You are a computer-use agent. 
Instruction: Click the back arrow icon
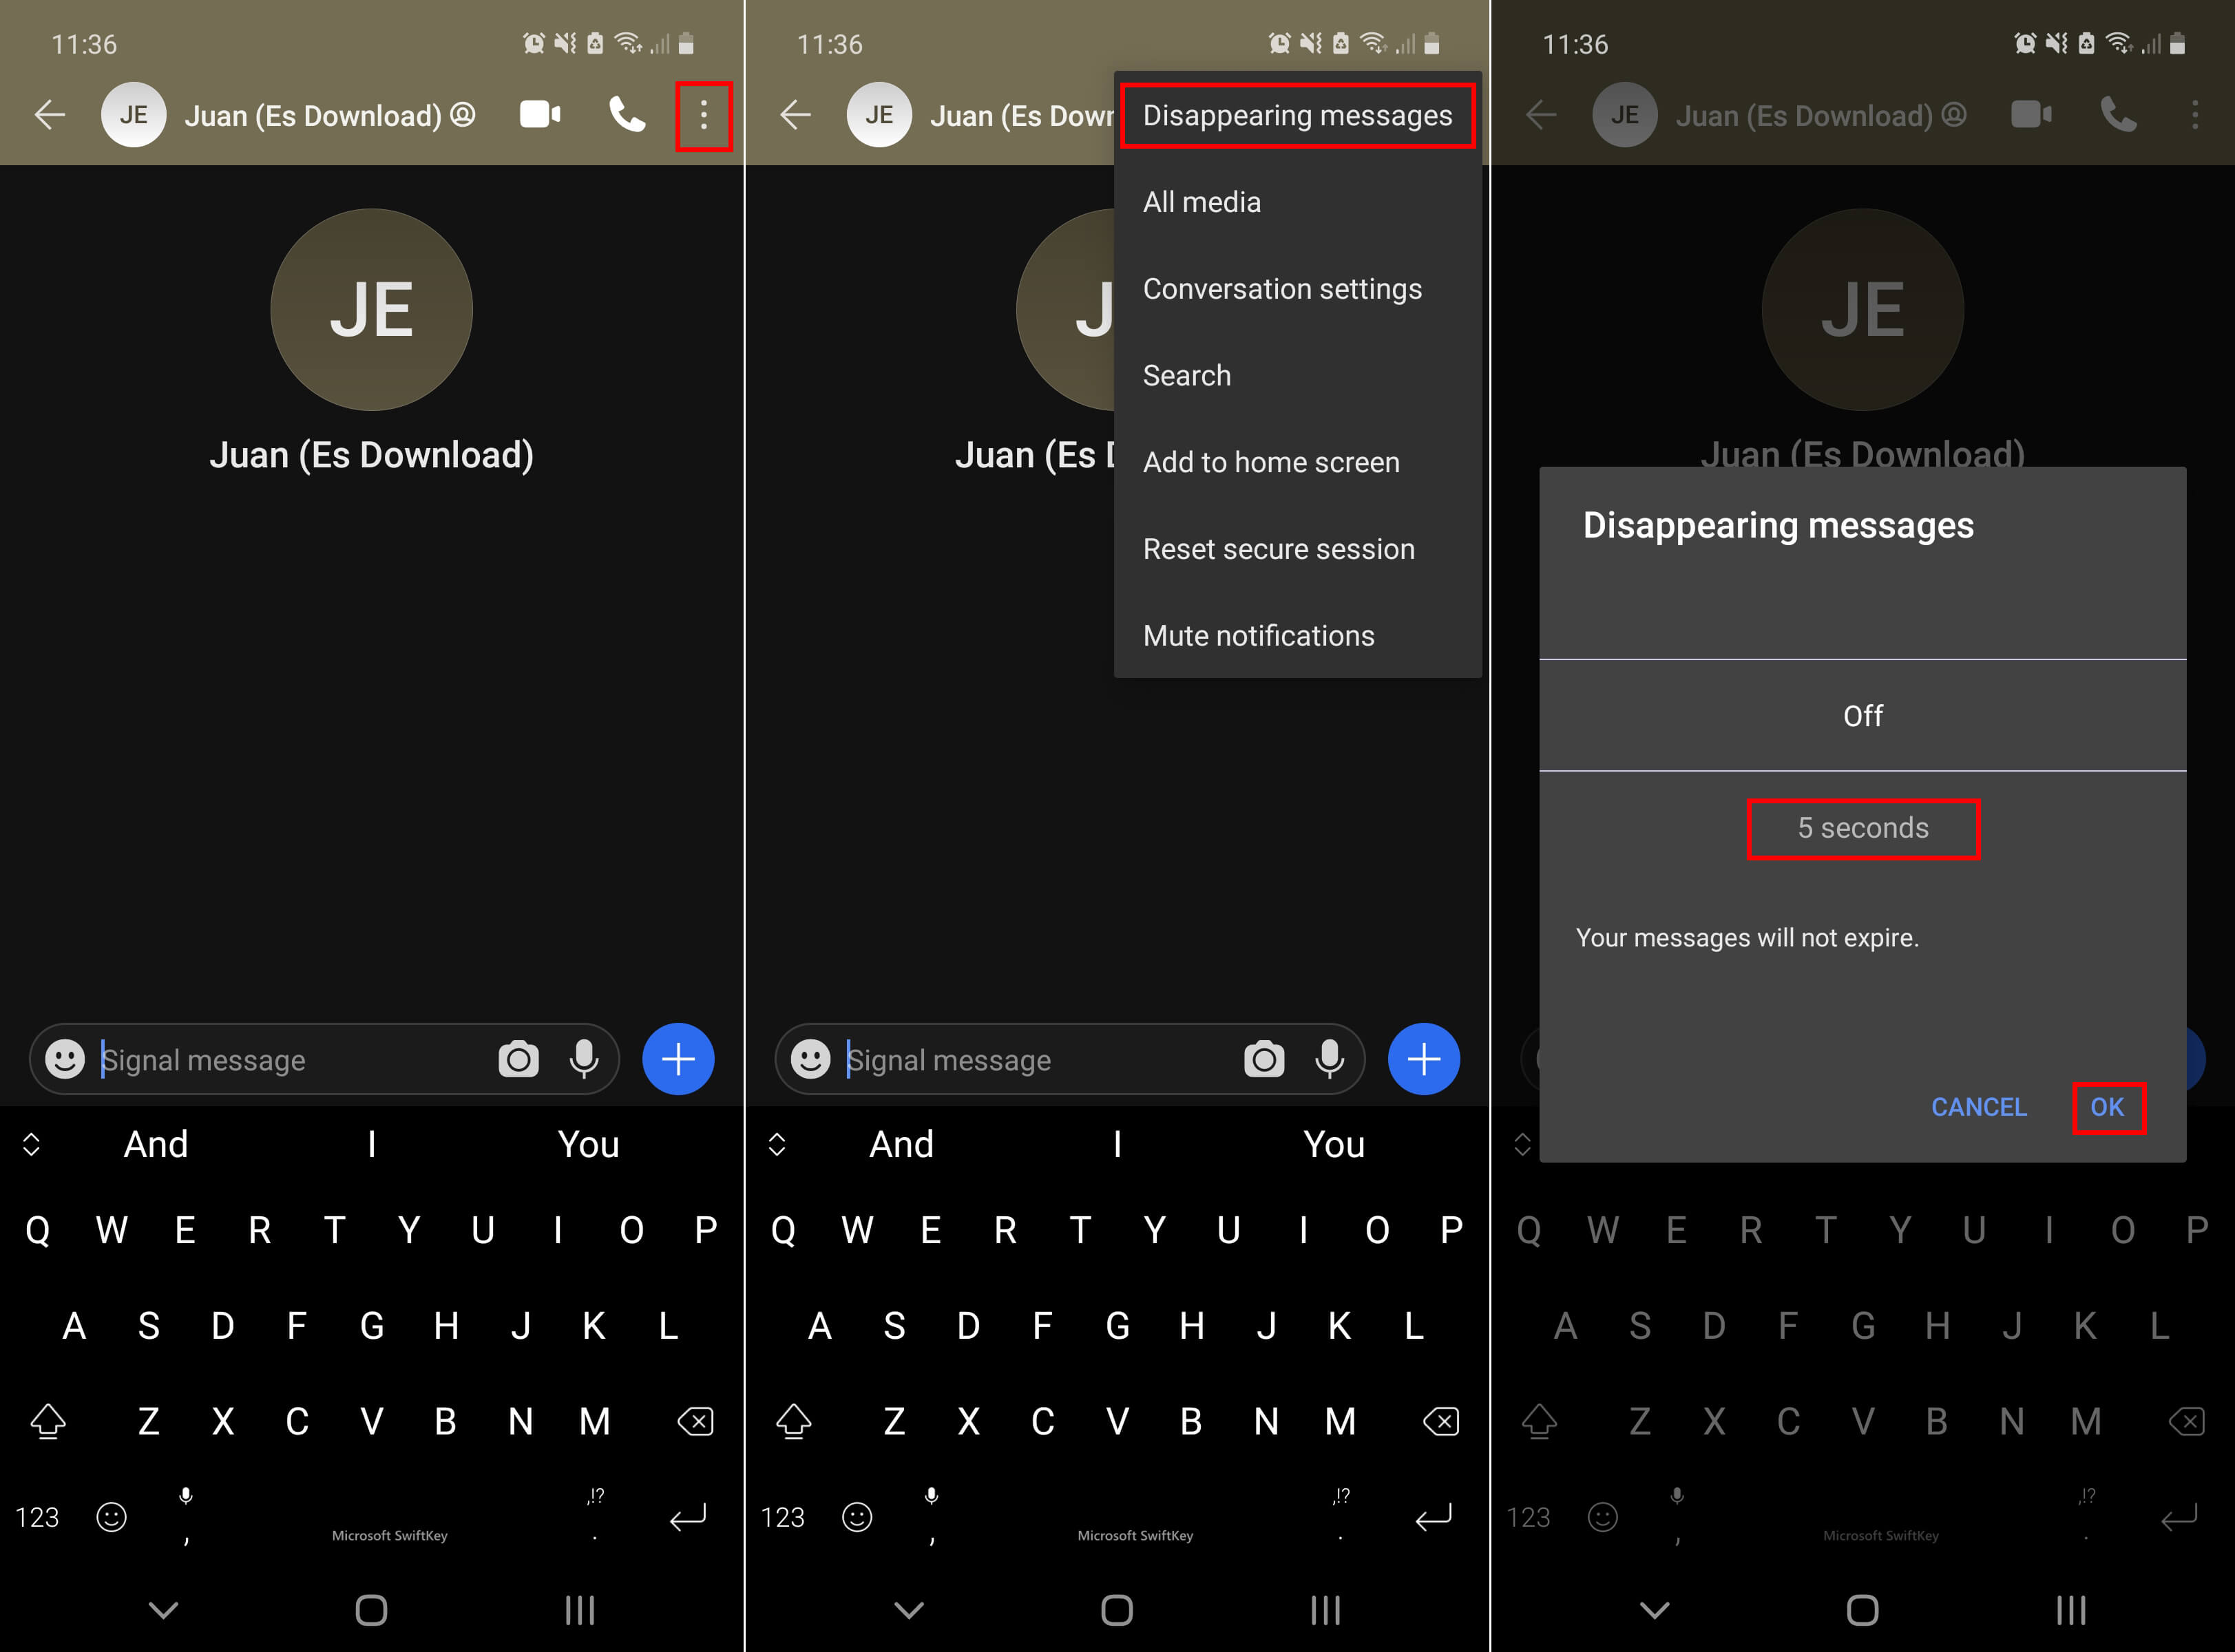pyautogui.click(x=47, y=116)
